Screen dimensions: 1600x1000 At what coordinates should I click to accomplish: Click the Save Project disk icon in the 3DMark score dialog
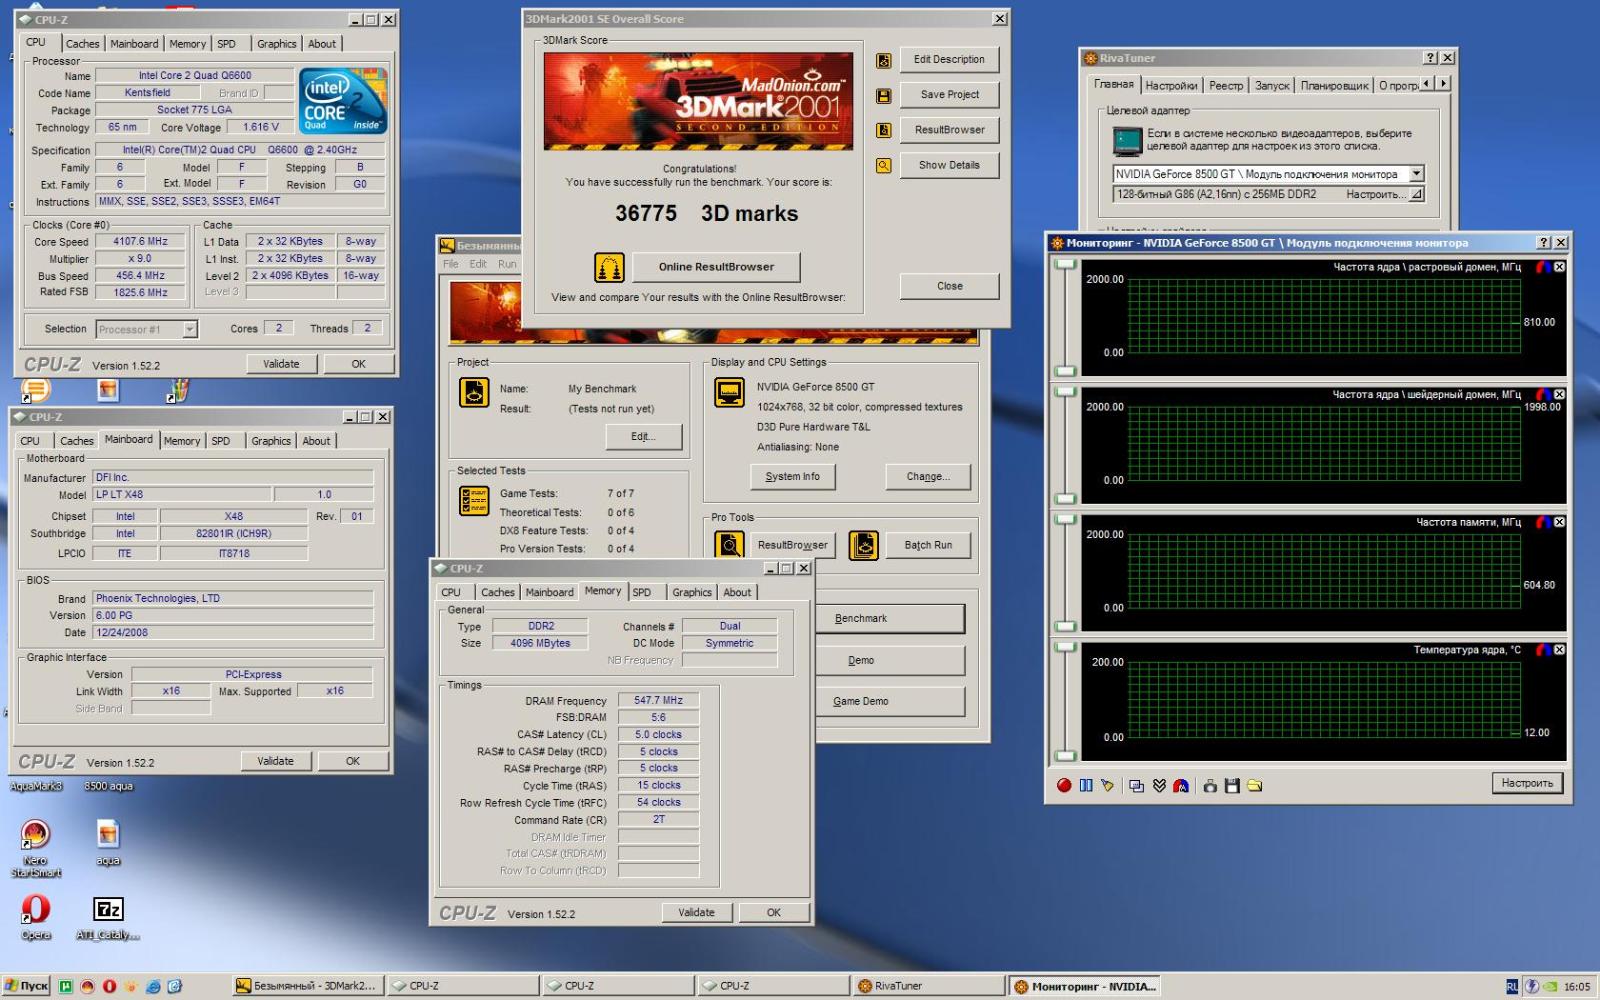884,96
